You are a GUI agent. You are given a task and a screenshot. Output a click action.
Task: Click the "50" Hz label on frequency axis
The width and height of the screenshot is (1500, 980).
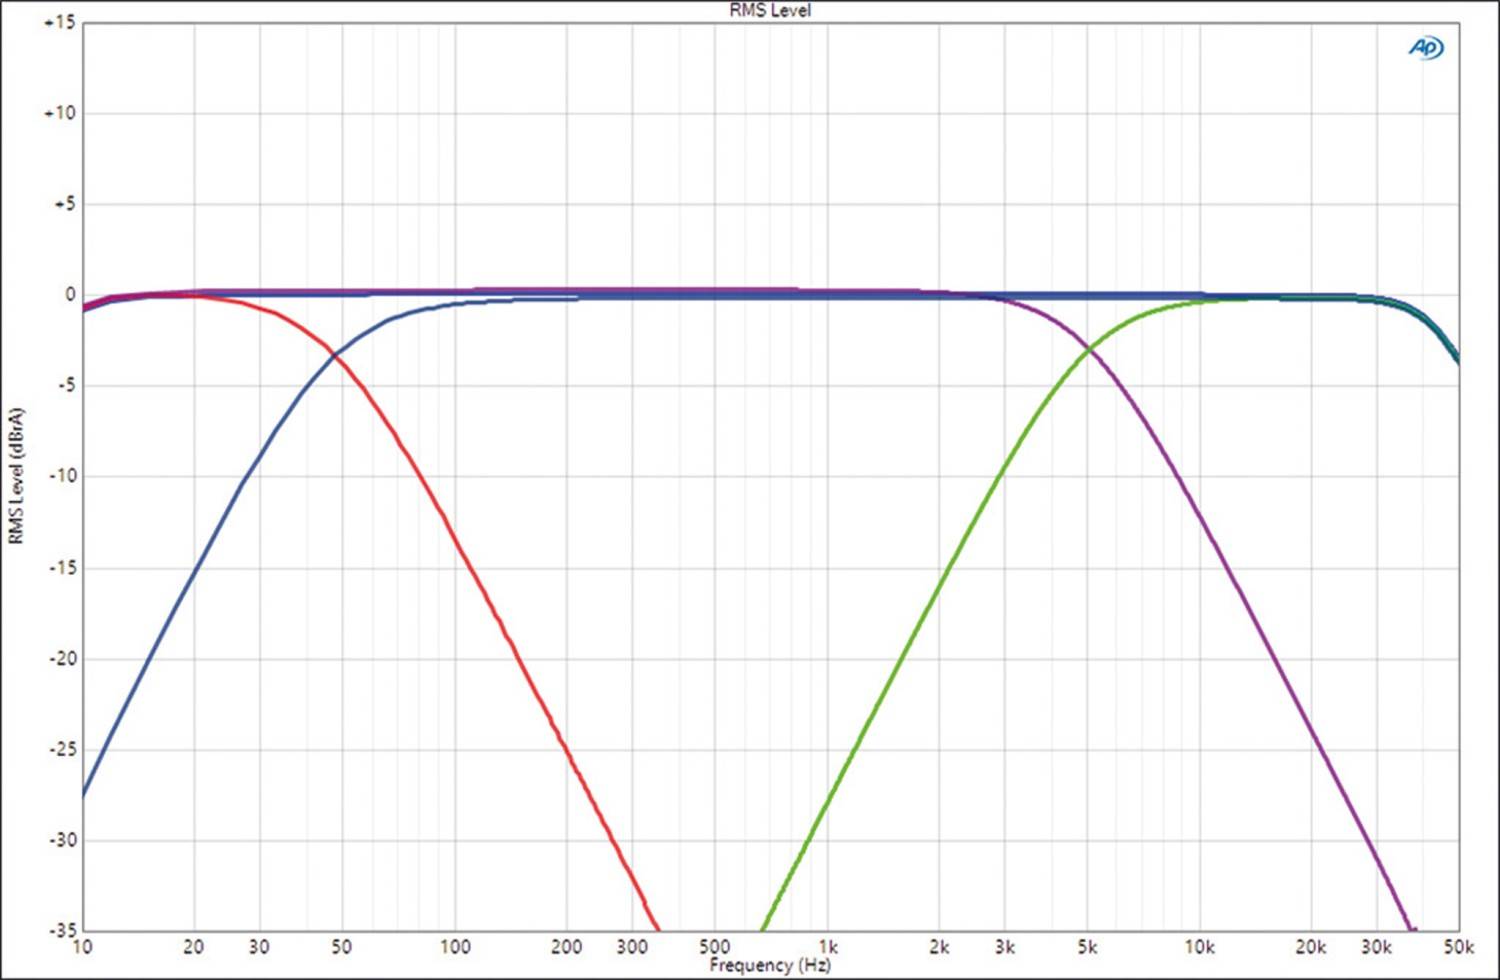tap(342, 946)
